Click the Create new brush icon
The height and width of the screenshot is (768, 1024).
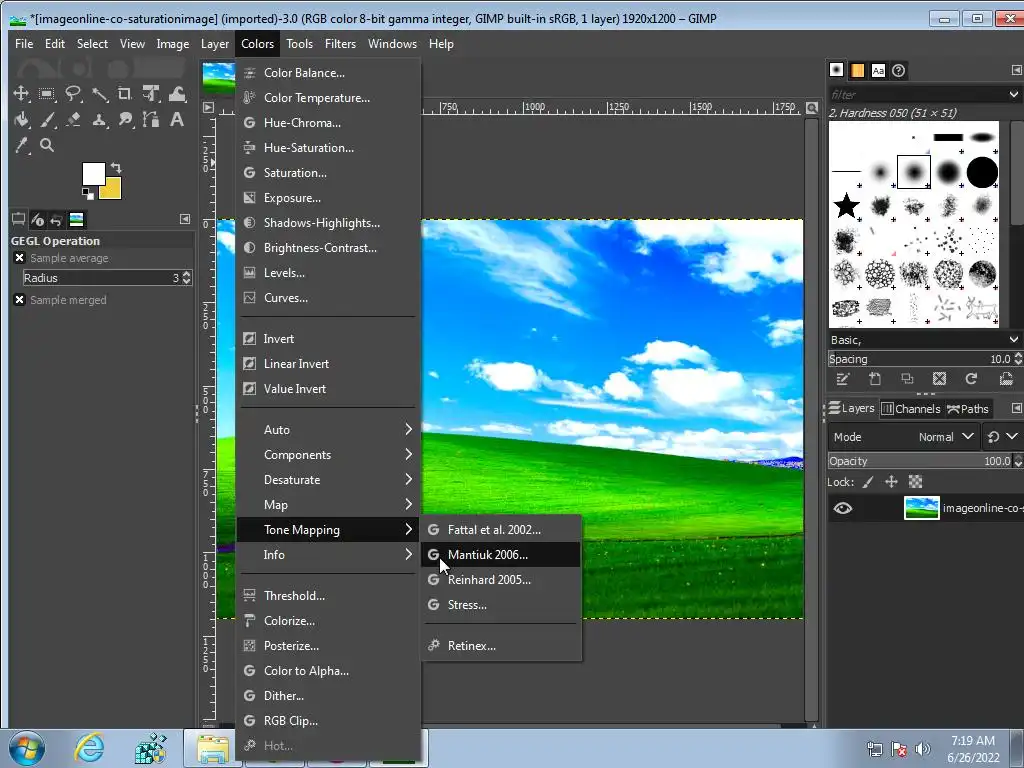tap(875, 379)
